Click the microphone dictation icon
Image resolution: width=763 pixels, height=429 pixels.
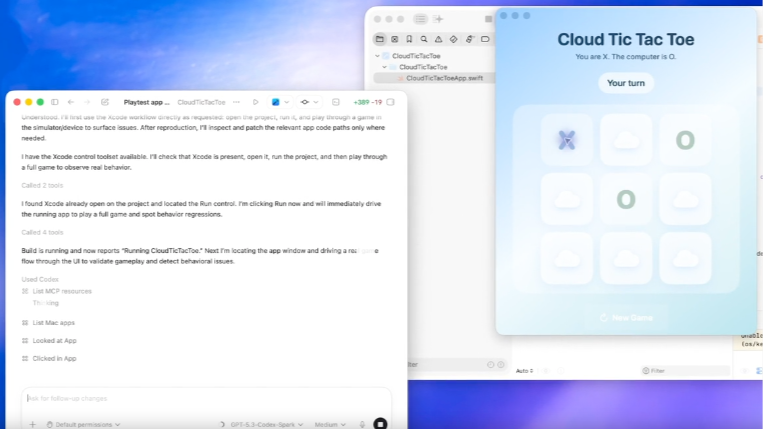coord(362,424)
